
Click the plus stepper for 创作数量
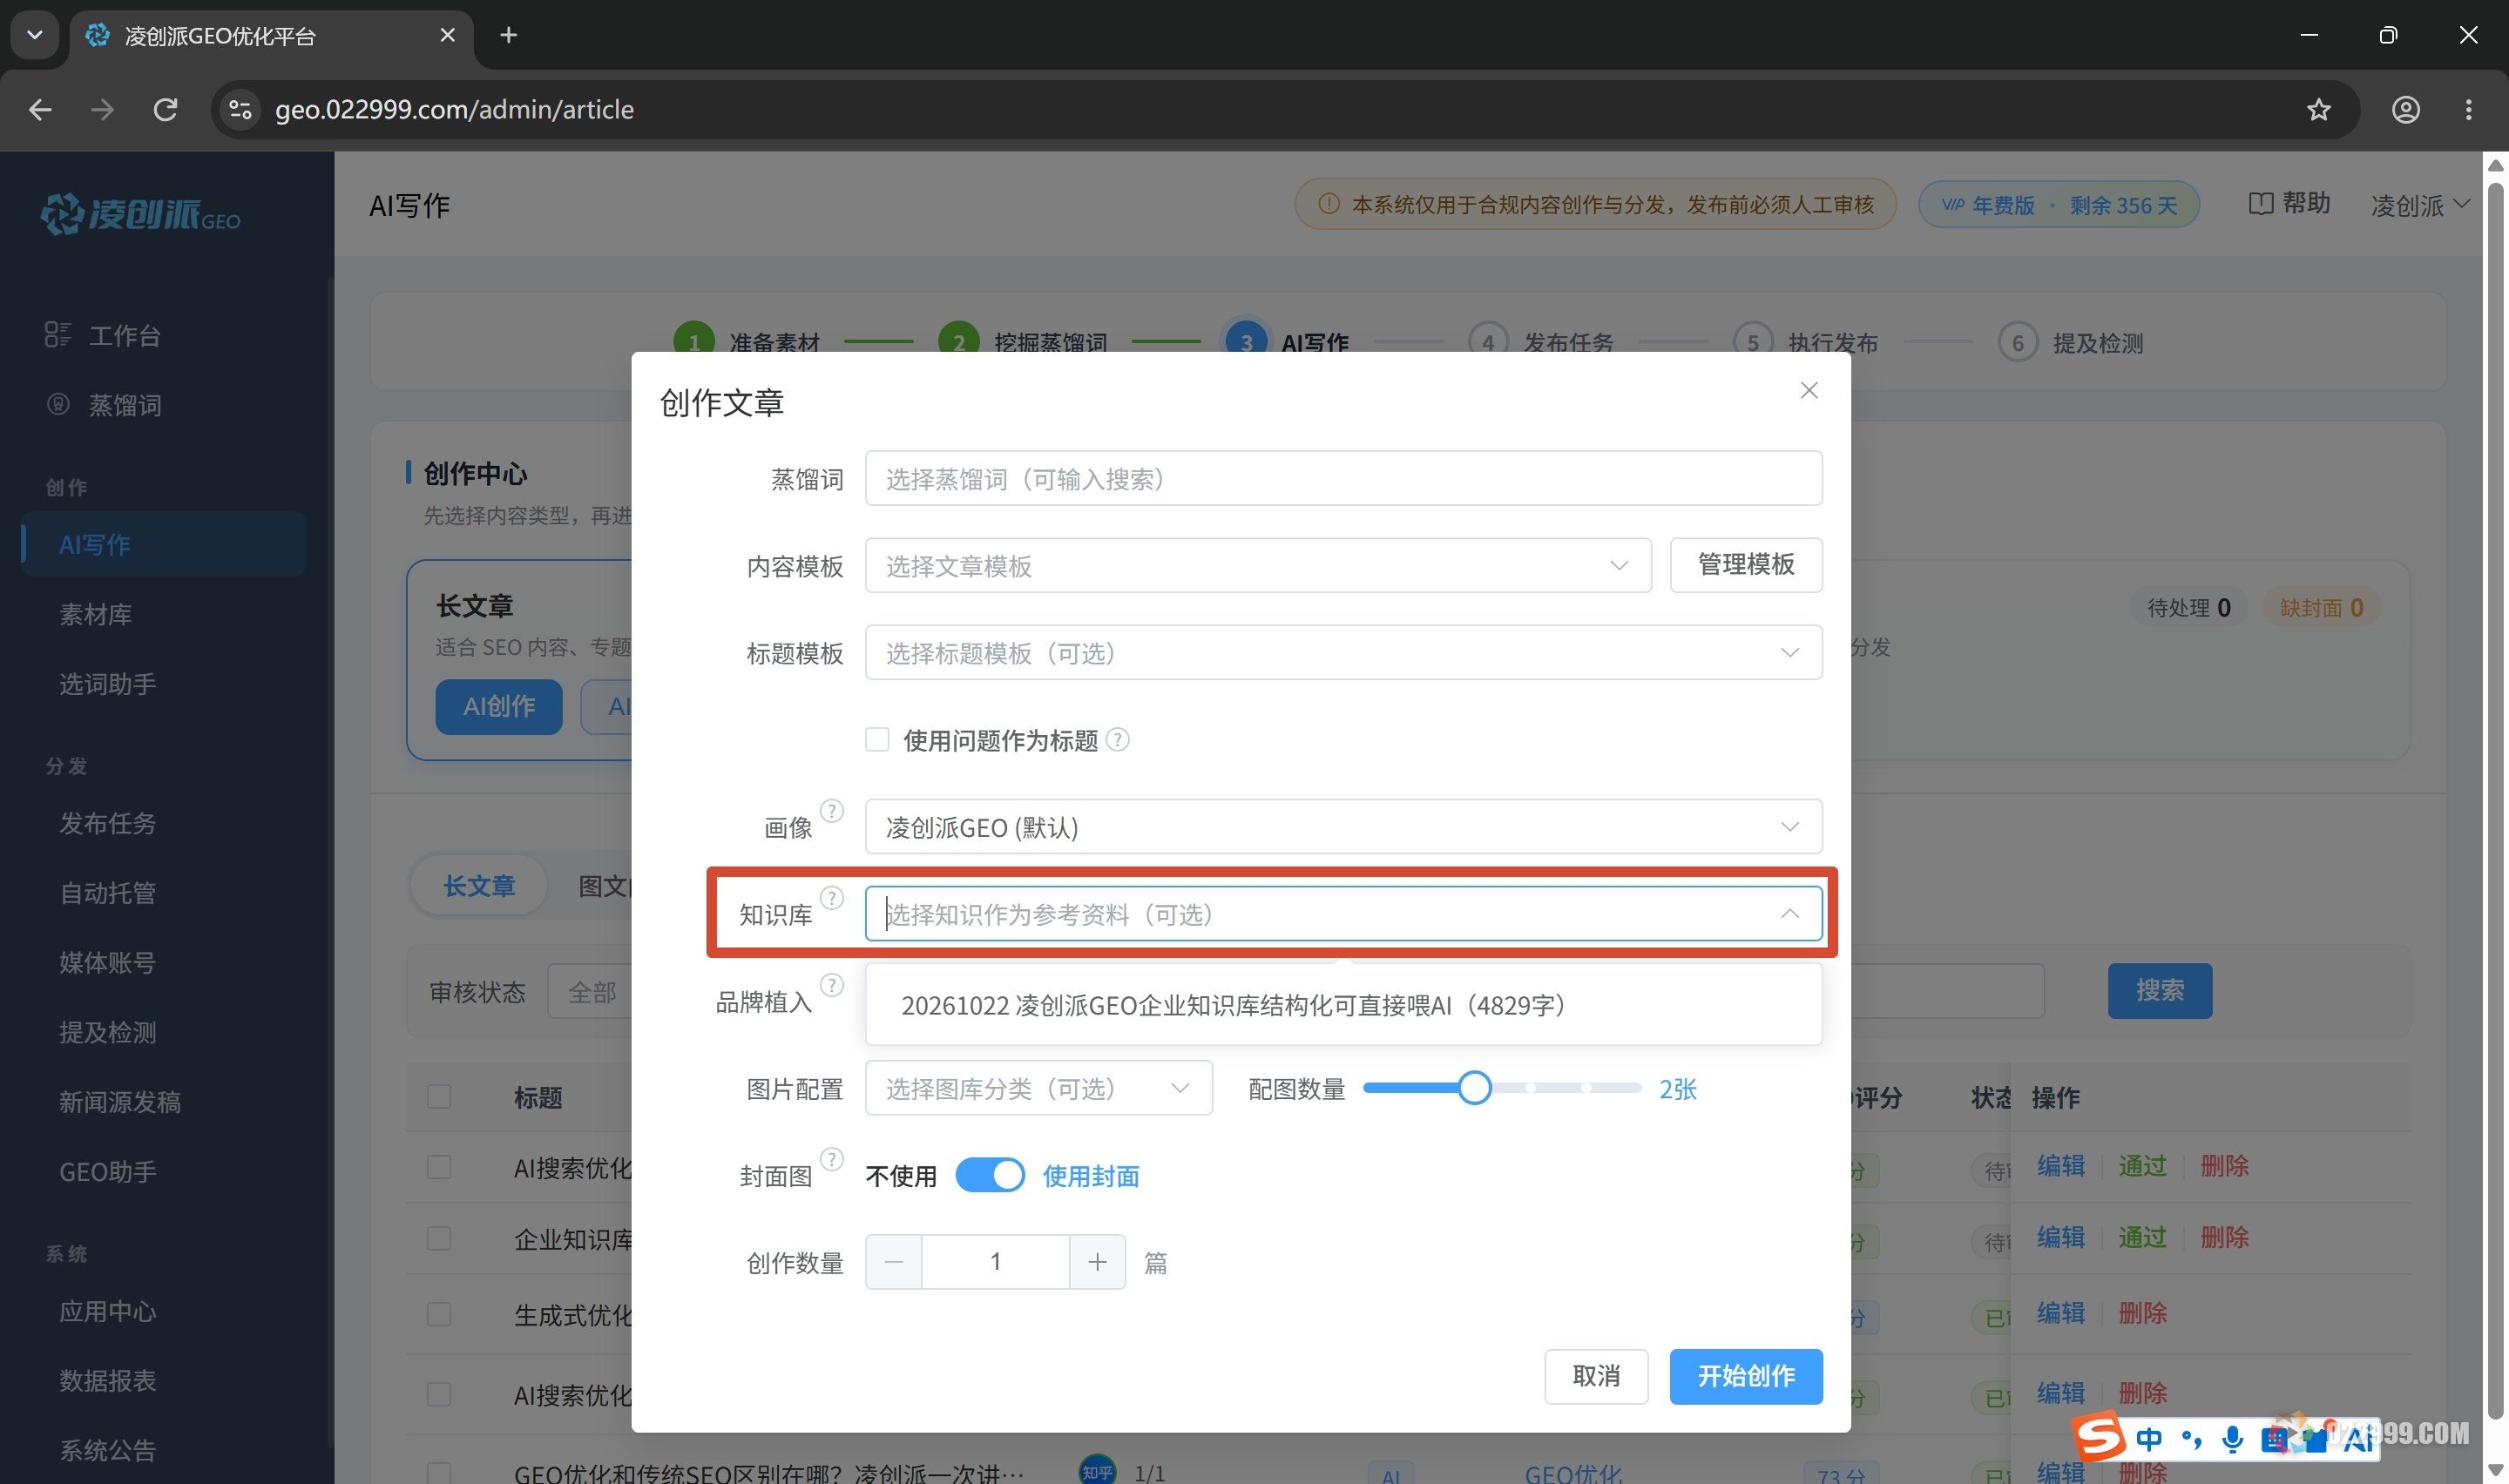(1097, 1262)
